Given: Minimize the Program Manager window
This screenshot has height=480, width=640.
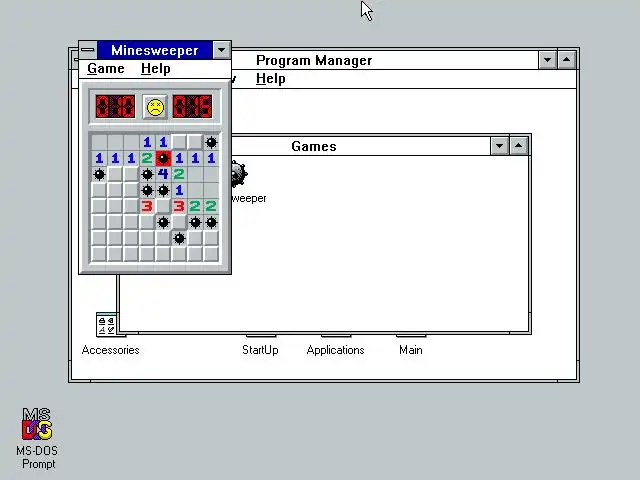Looking at the screenshot, I should tap(547, 60).
